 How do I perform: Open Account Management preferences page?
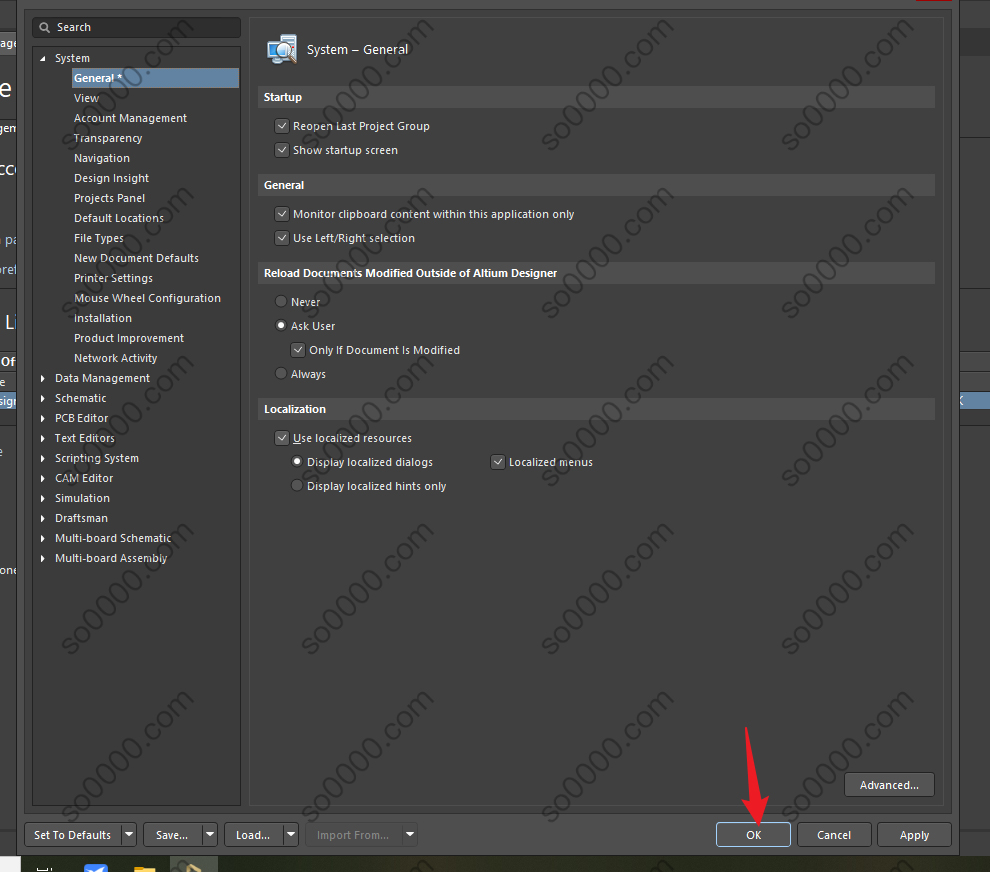[130, 118]
